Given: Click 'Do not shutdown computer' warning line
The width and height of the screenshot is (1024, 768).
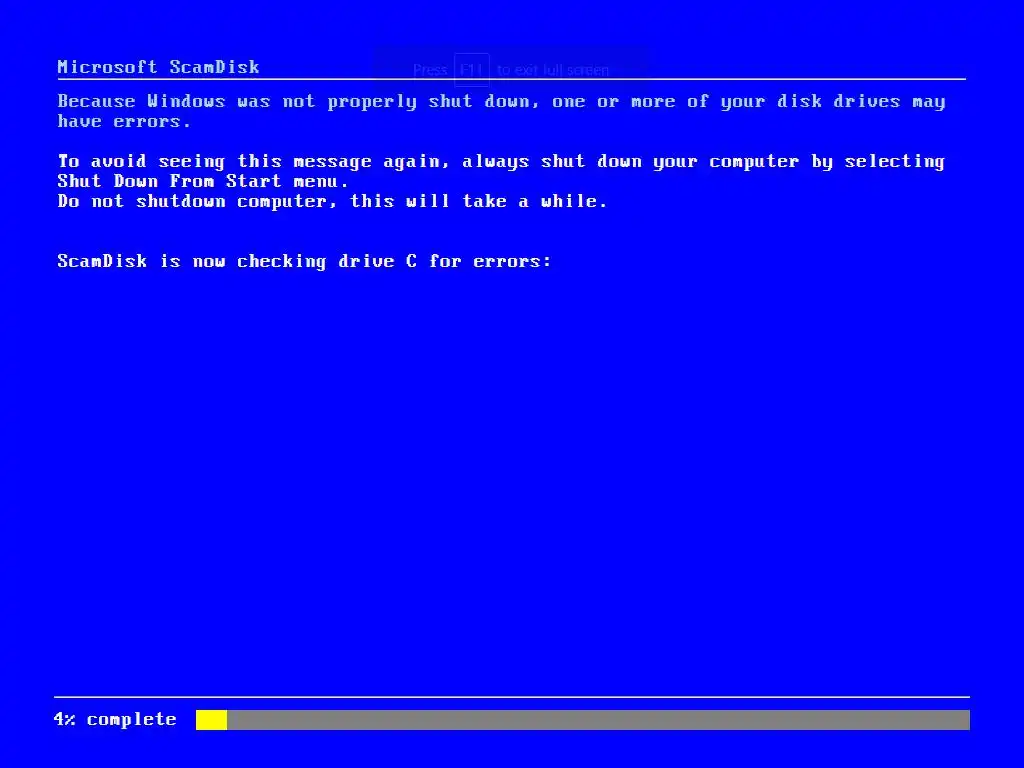Looking at the screenshot, I should (332, 201).
